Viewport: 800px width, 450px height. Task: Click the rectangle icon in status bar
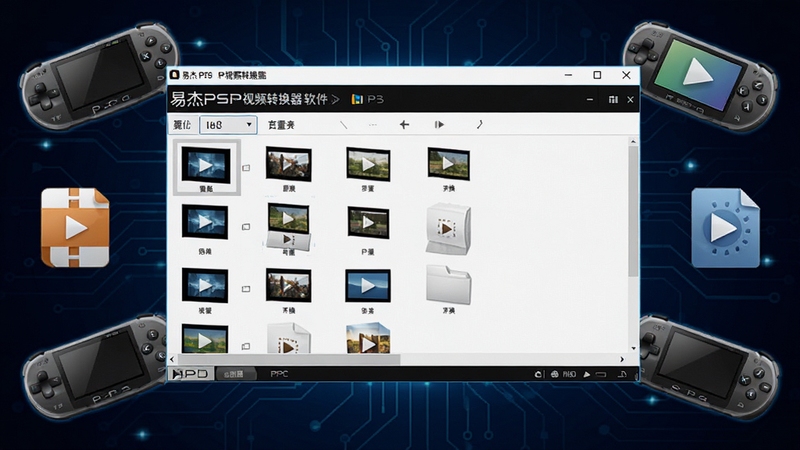point(601,374)
